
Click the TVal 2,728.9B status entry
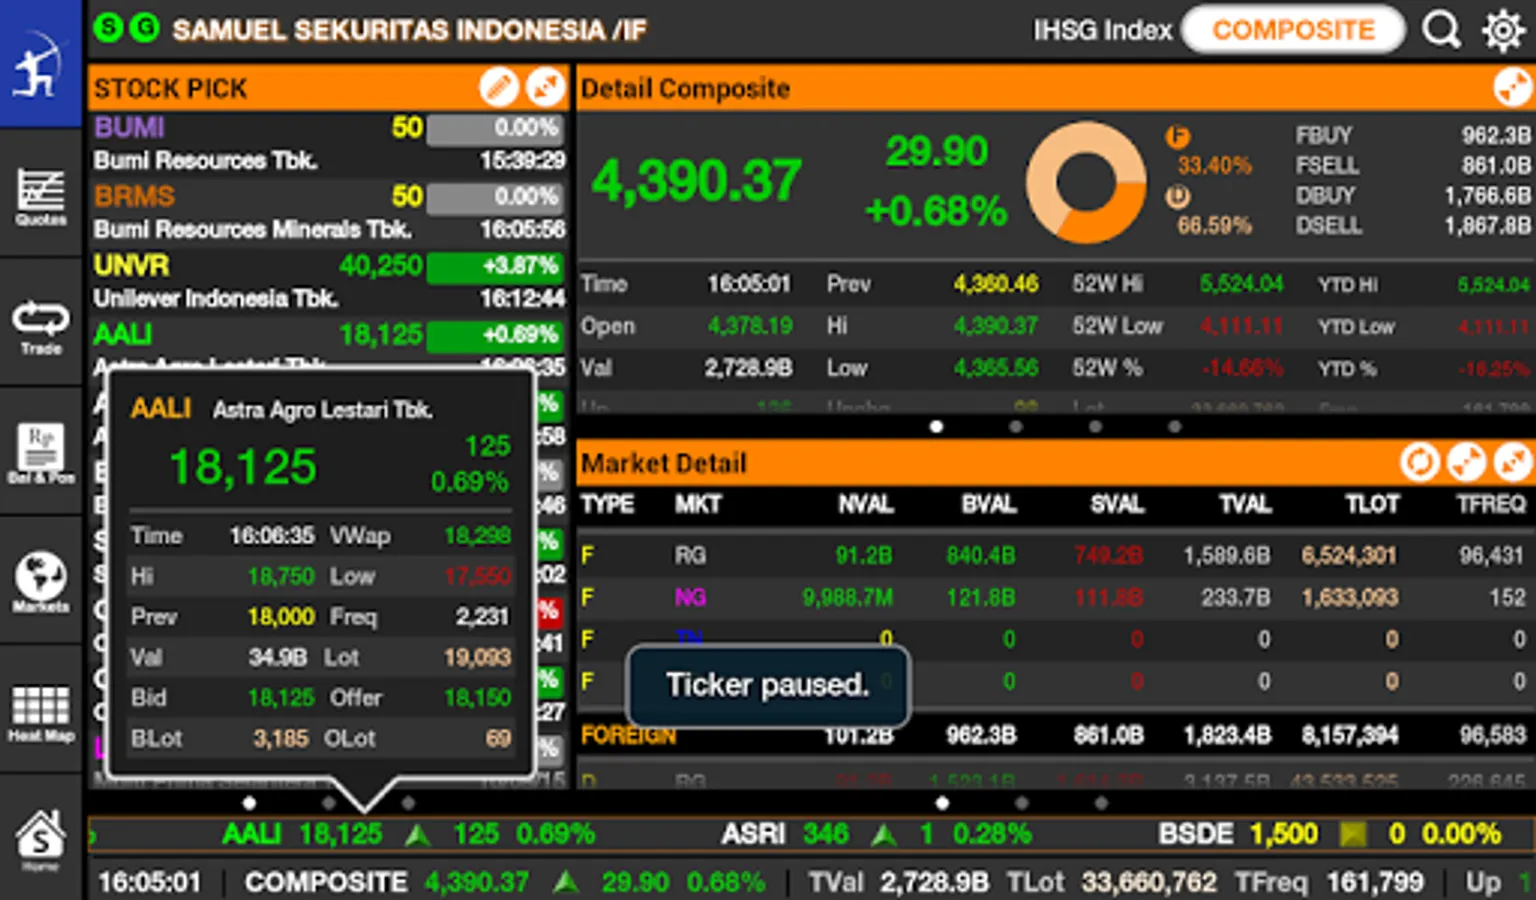click(x=898, y=882)
